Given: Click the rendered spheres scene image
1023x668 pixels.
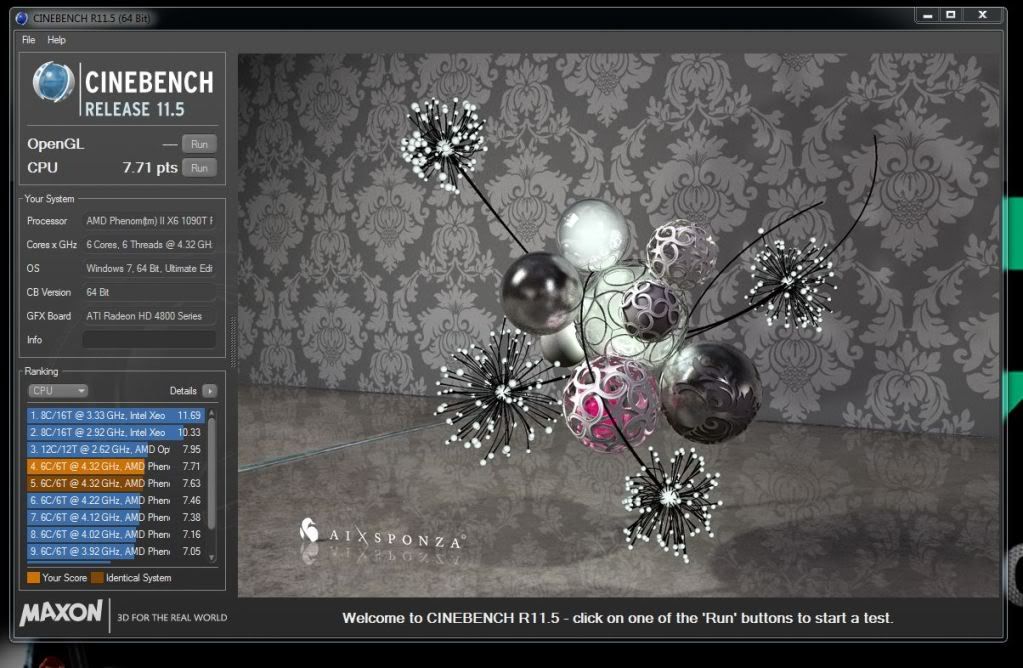Looking at the screenshot, I should 618,325.
